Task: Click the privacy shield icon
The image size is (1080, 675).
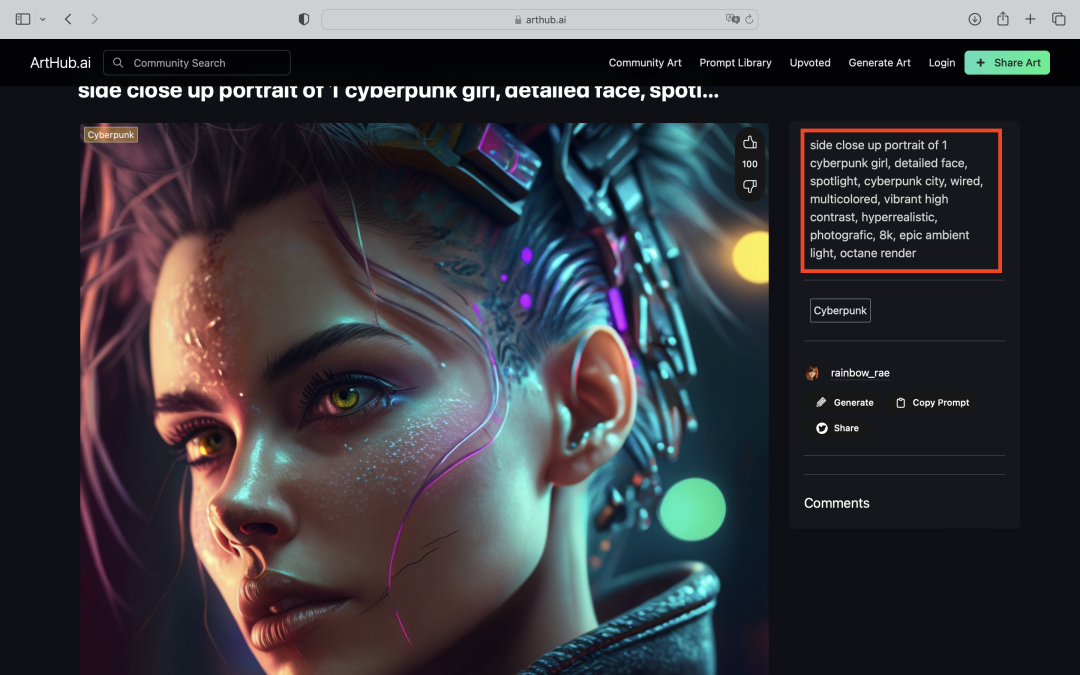Action: [304, 19]
